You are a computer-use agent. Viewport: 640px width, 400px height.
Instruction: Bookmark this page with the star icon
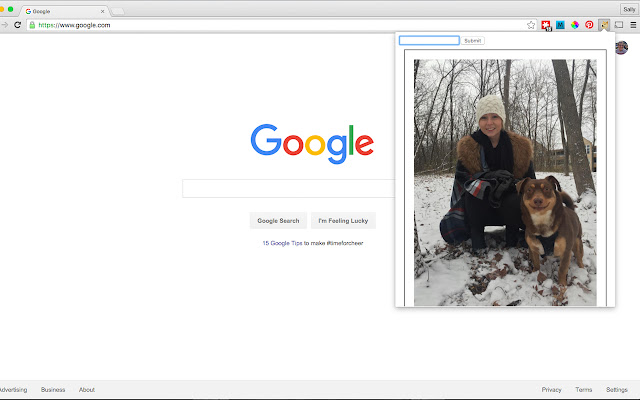click(x=531, y=25)
